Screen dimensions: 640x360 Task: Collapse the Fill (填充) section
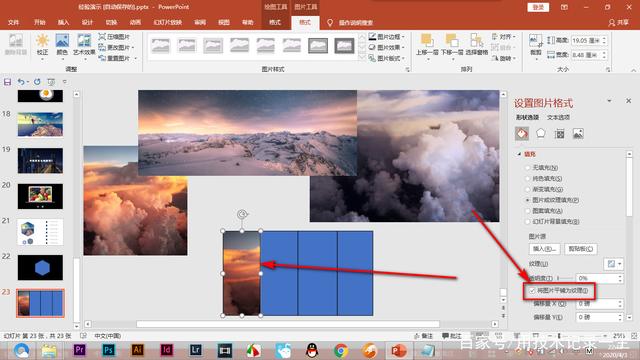coord(519,154)
